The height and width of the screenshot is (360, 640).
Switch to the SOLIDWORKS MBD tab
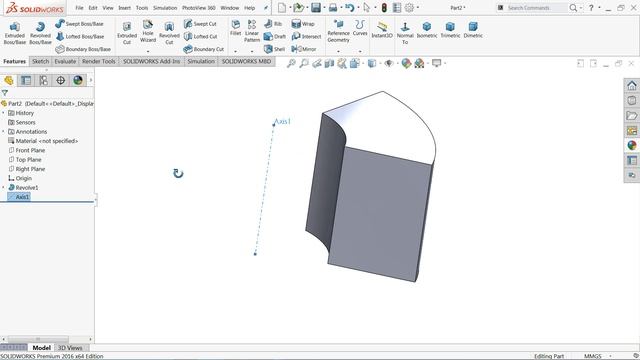pos(246,62)
